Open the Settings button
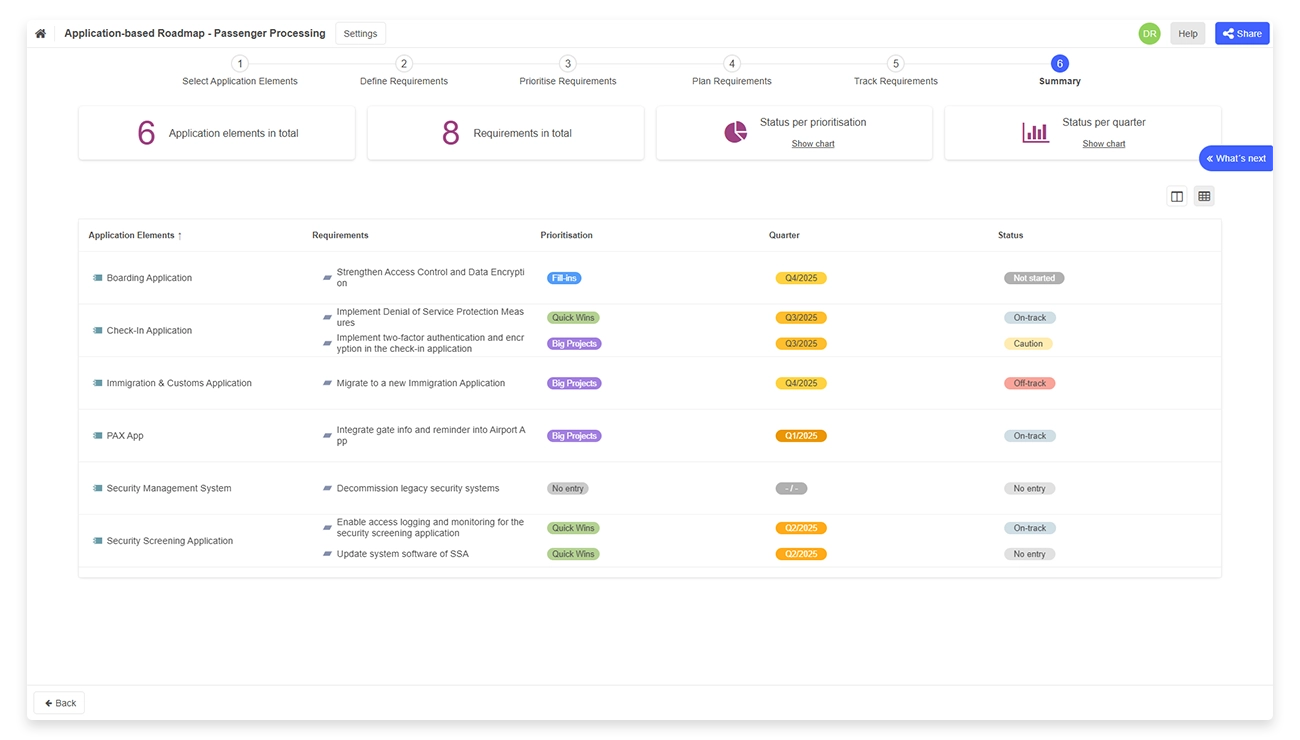Screen dimensions: 1300x740 (360, 34)
